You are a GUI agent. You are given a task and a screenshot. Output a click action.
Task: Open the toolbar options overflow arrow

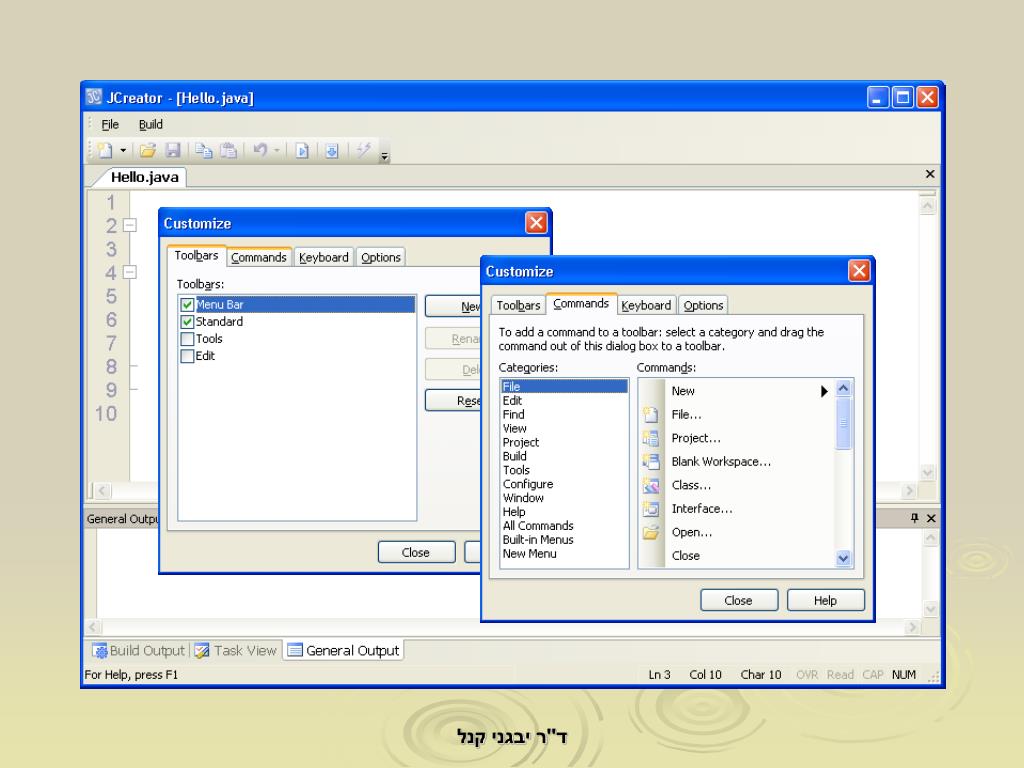pyautogui.click(x=385, y=156)
